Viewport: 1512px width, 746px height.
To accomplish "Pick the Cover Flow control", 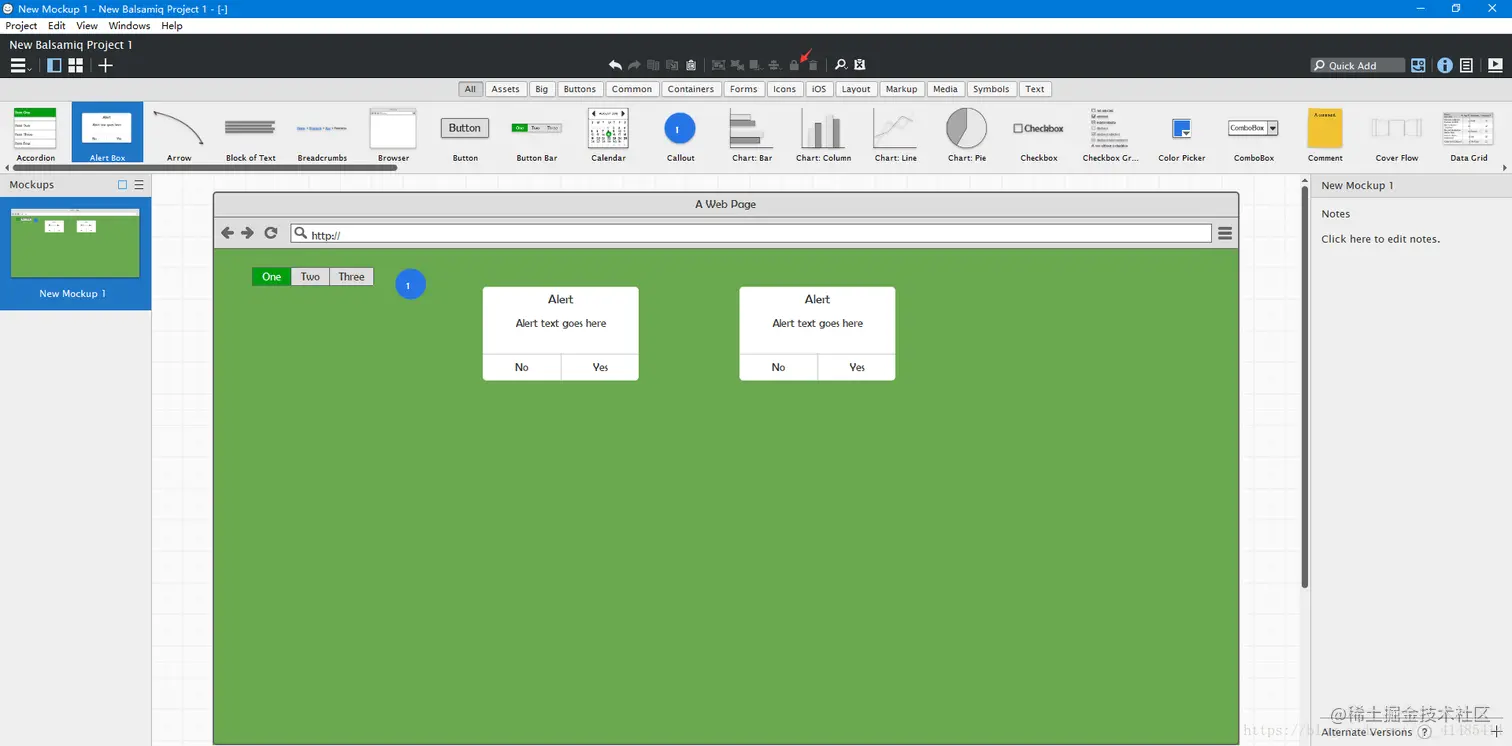I will pos(1397,134).
